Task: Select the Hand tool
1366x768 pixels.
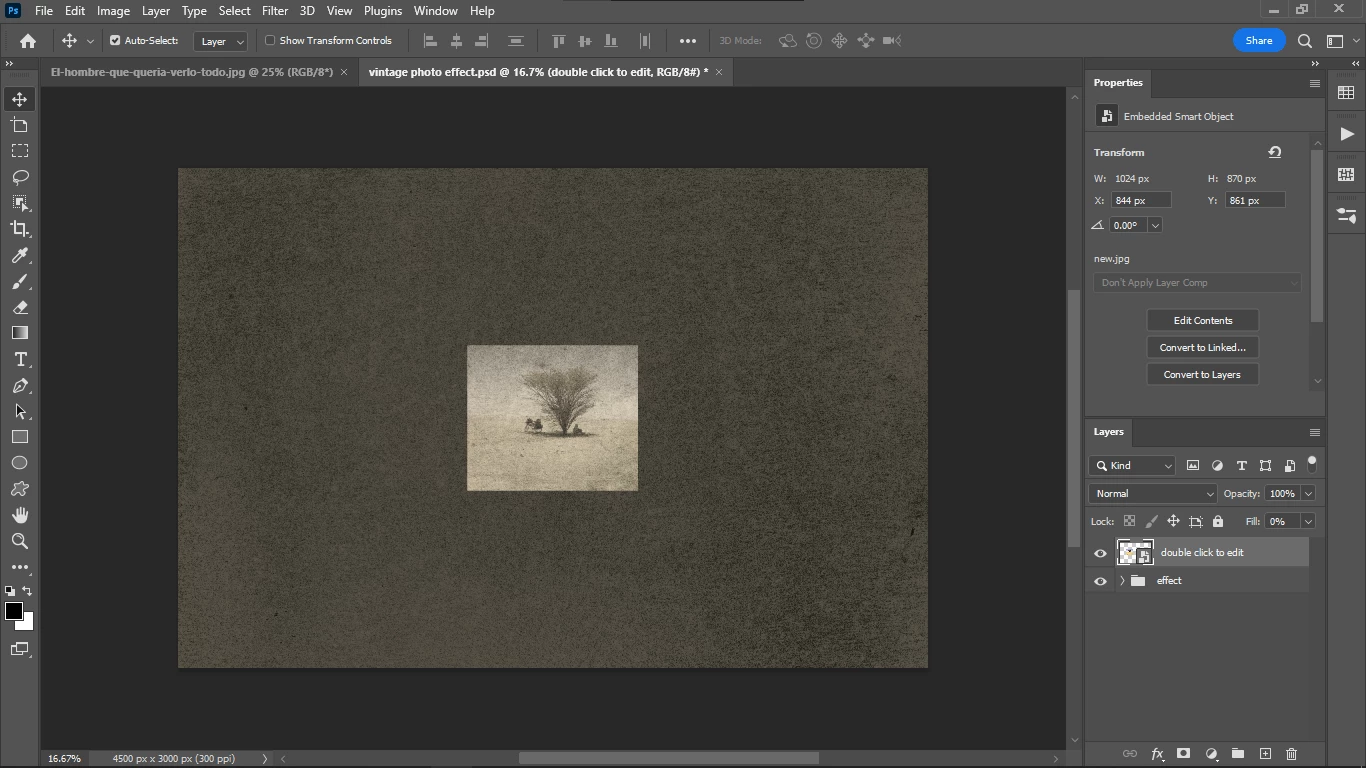Action: (20, 515)
